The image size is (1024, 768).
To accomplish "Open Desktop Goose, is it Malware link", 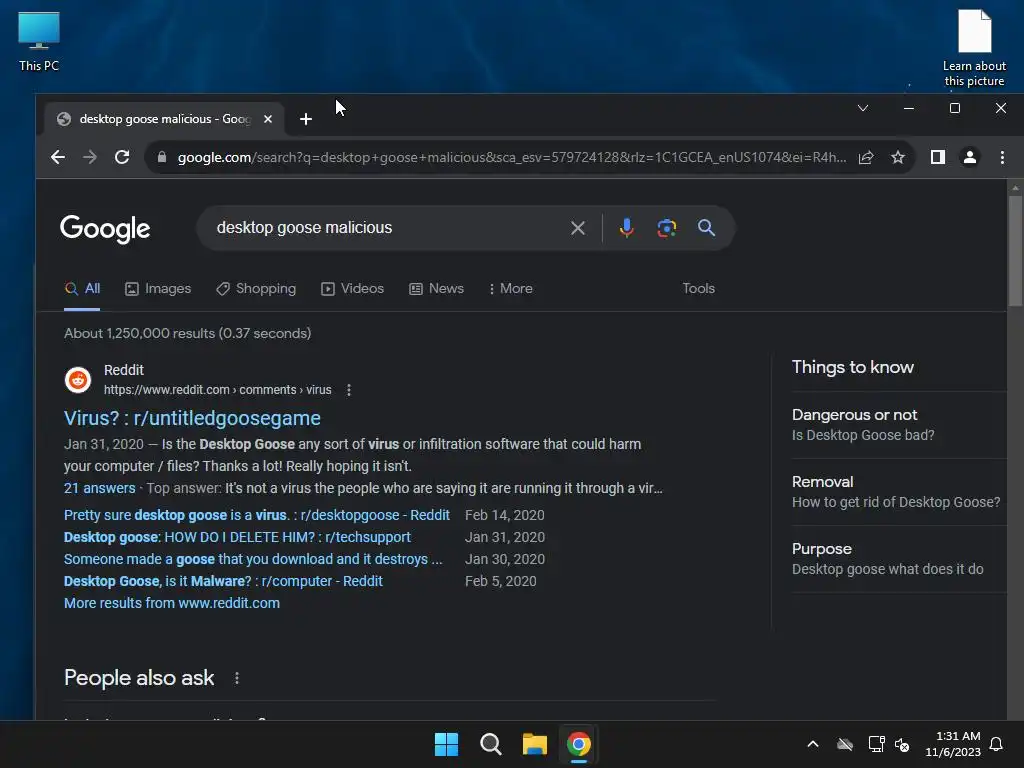I will pyautogui.click(x=223, y=581).
